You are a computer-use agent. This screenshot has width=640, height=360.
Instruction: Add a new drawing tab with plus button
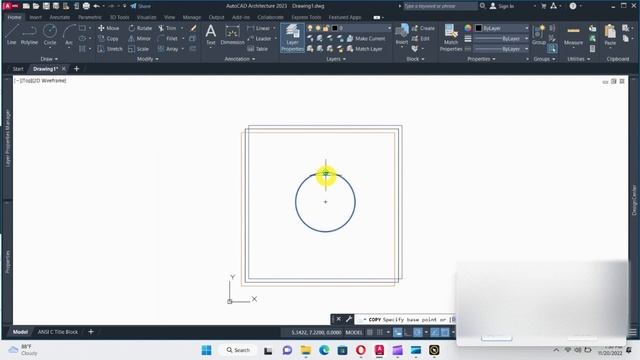coord(76,69)
